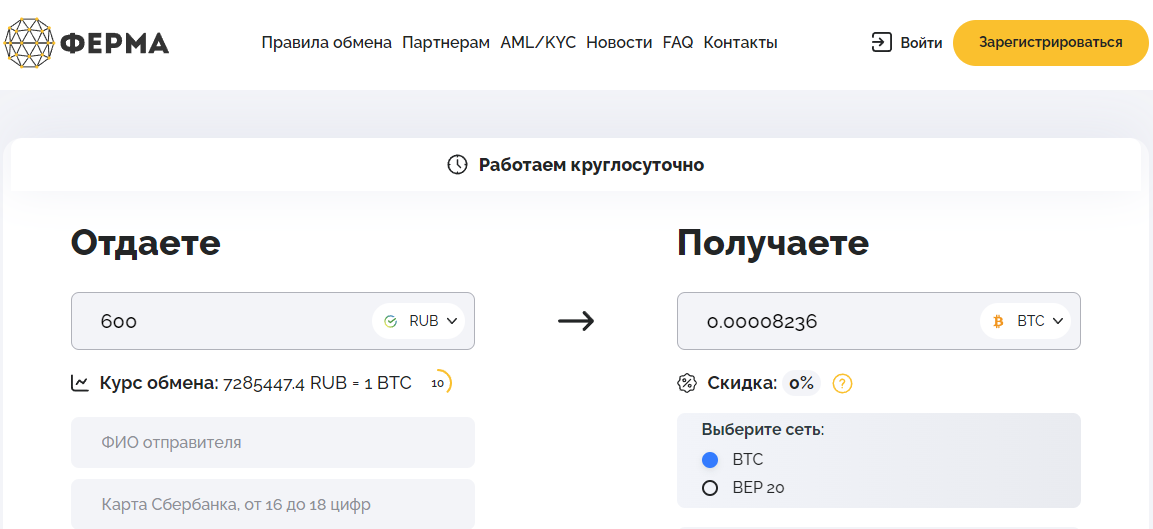Viewport: 1153px width, 529px height.
Task: Go to Контакты page
Action: 740,43
